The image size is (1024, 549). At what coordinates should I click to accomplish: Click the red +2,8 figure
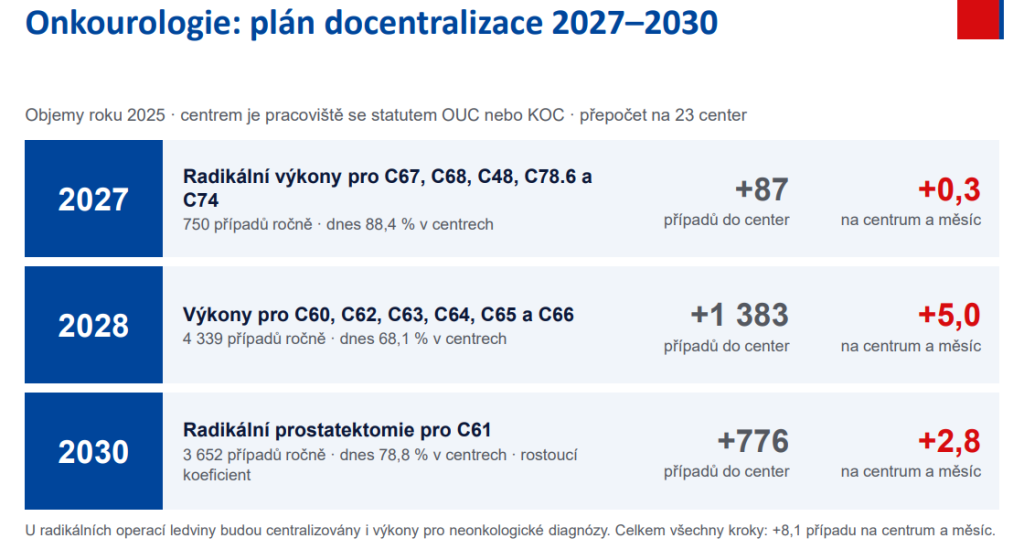point(949,441)
